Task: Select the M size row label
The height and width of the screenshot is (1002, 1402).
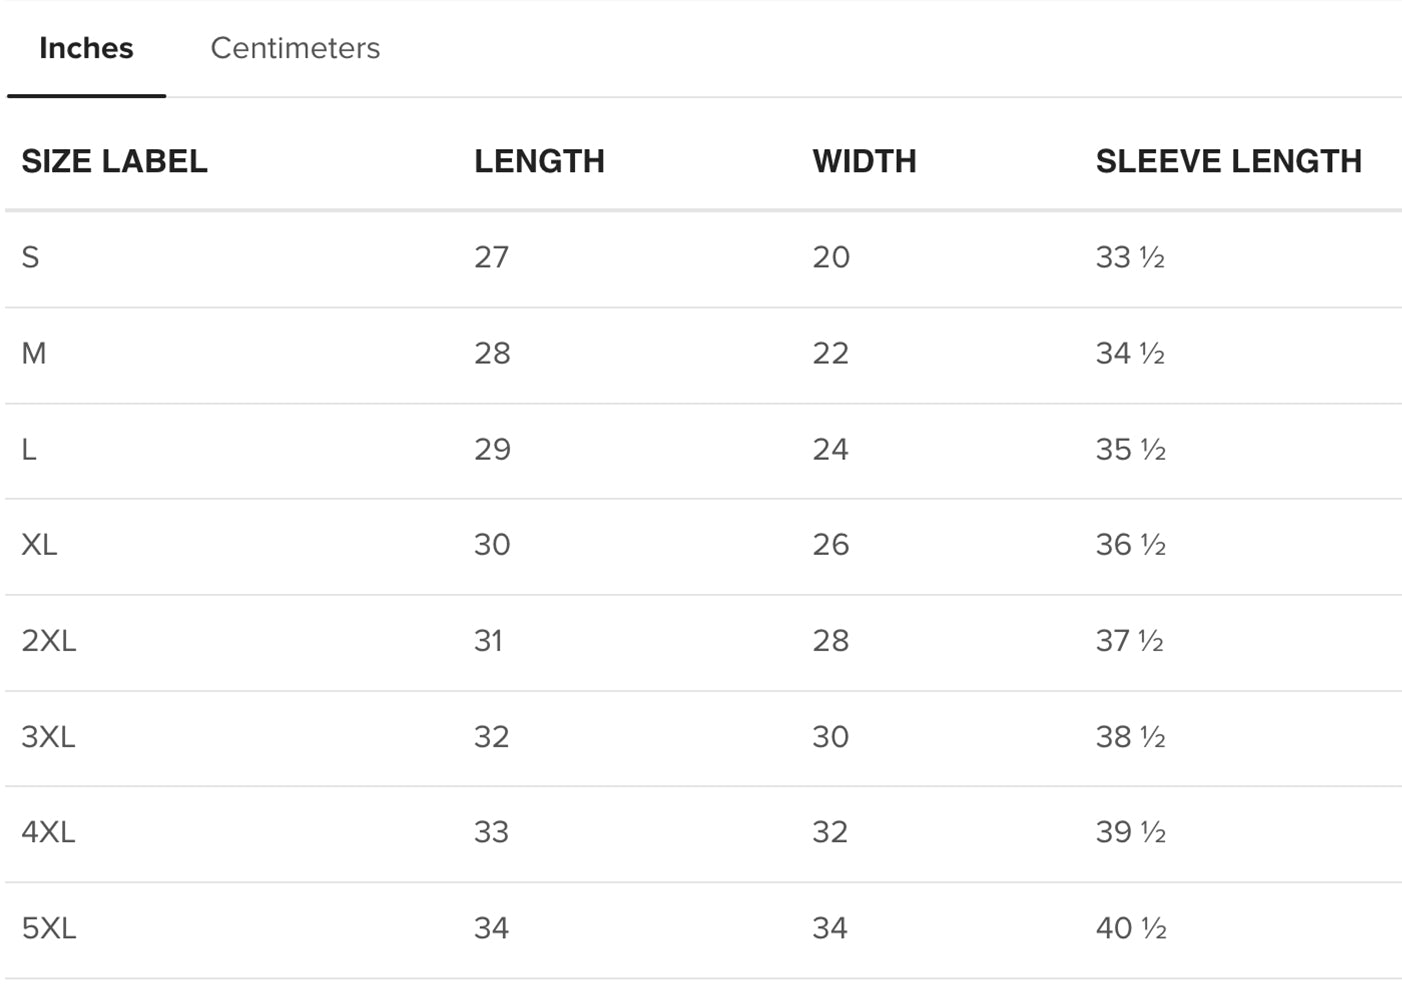Action: (x=34, y=353)
